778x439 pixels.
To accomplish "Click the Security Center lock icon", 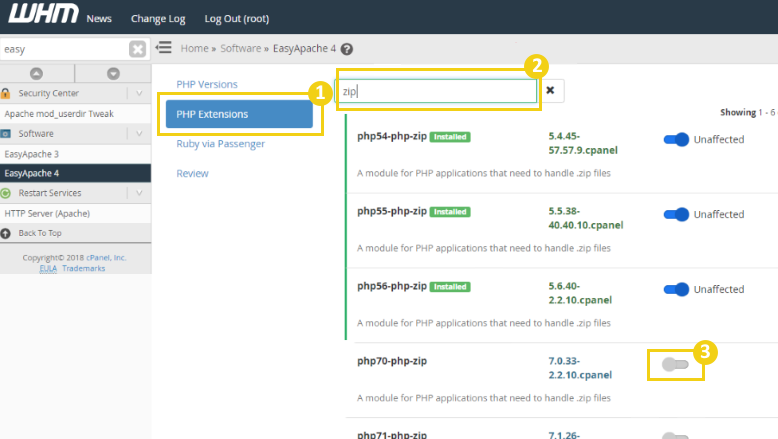I will click(x=5, y=93).
